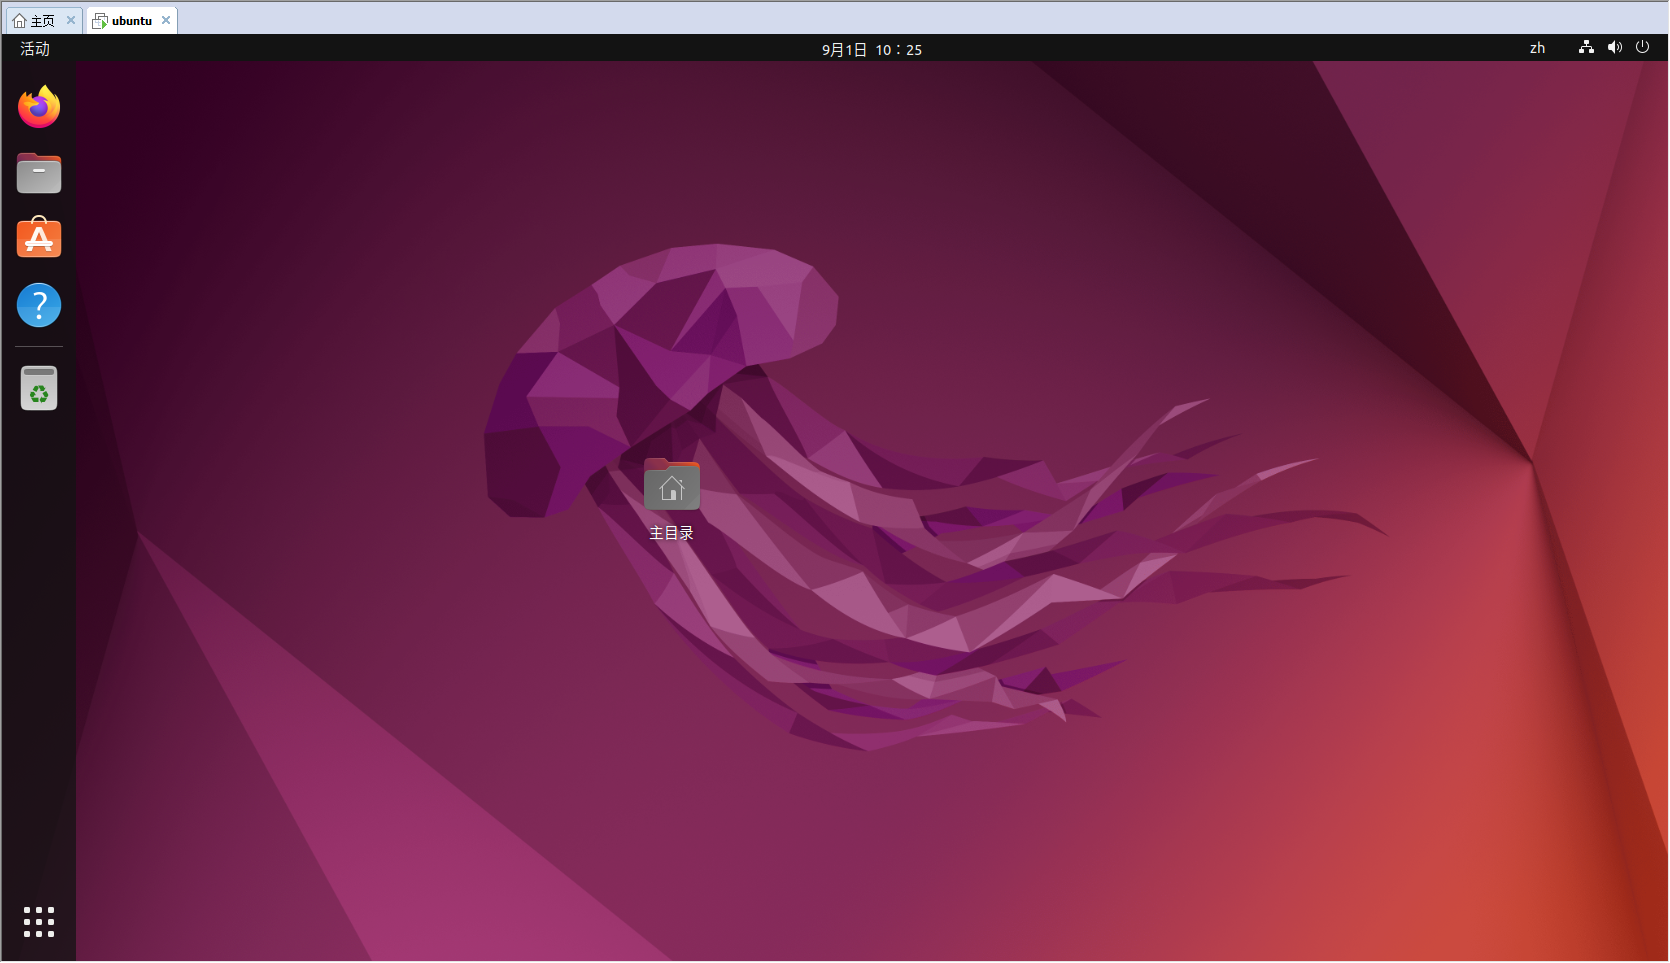The image size is (1670, 963).
Task: Open the date and time calendar
Action: coord(872,49)
